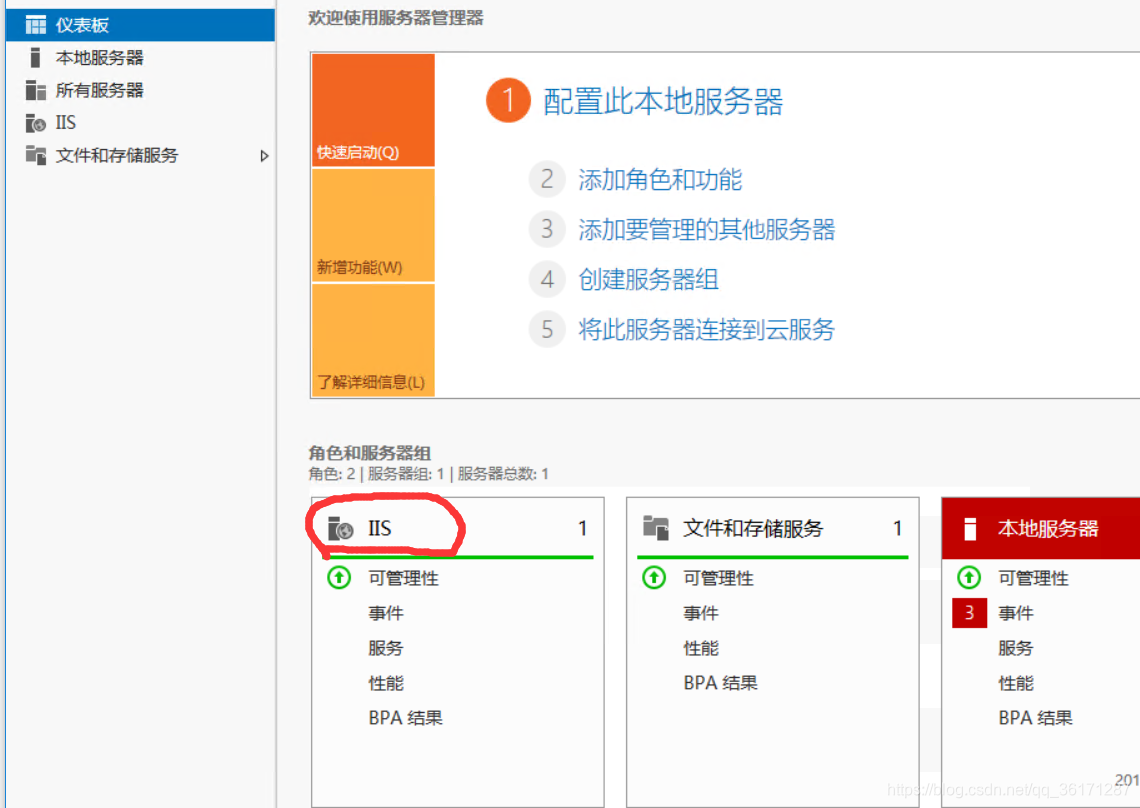Image resolution: width=1140 pixels, height=808 pixels.
Task: Open 事件 in the IIS tile
Action: point(386,613)
